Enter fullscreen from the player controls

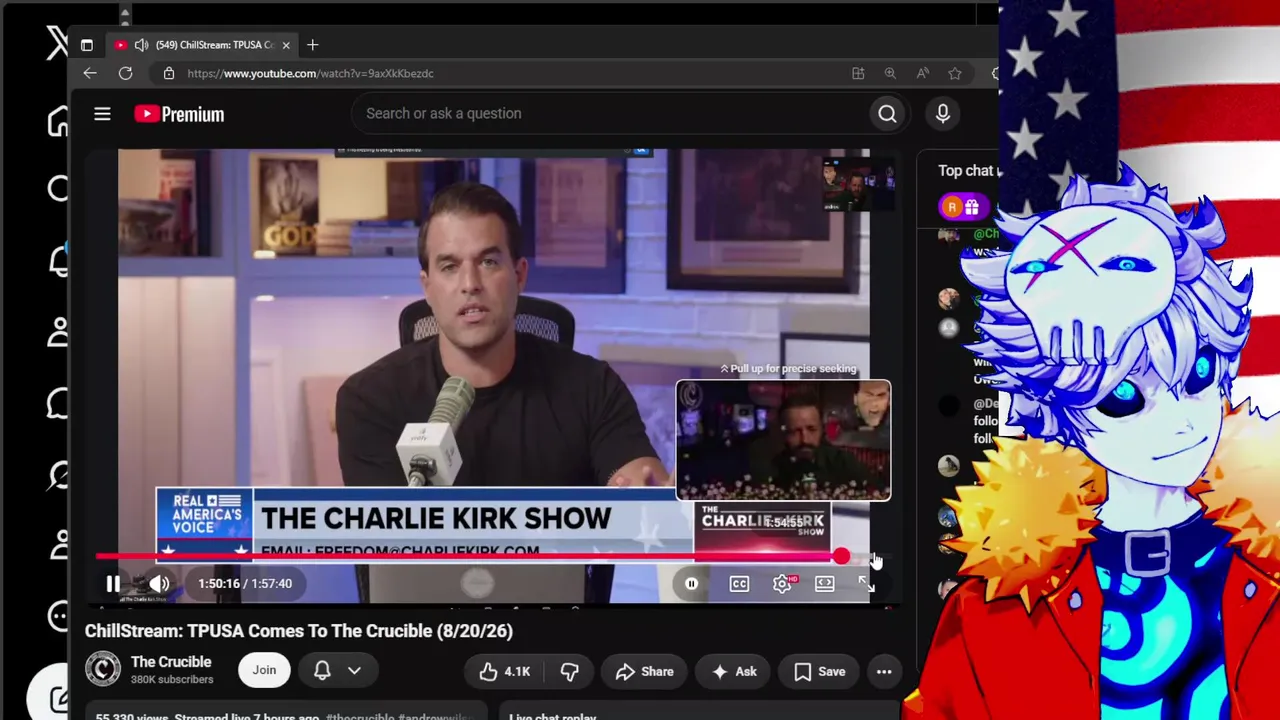[866, 584]
